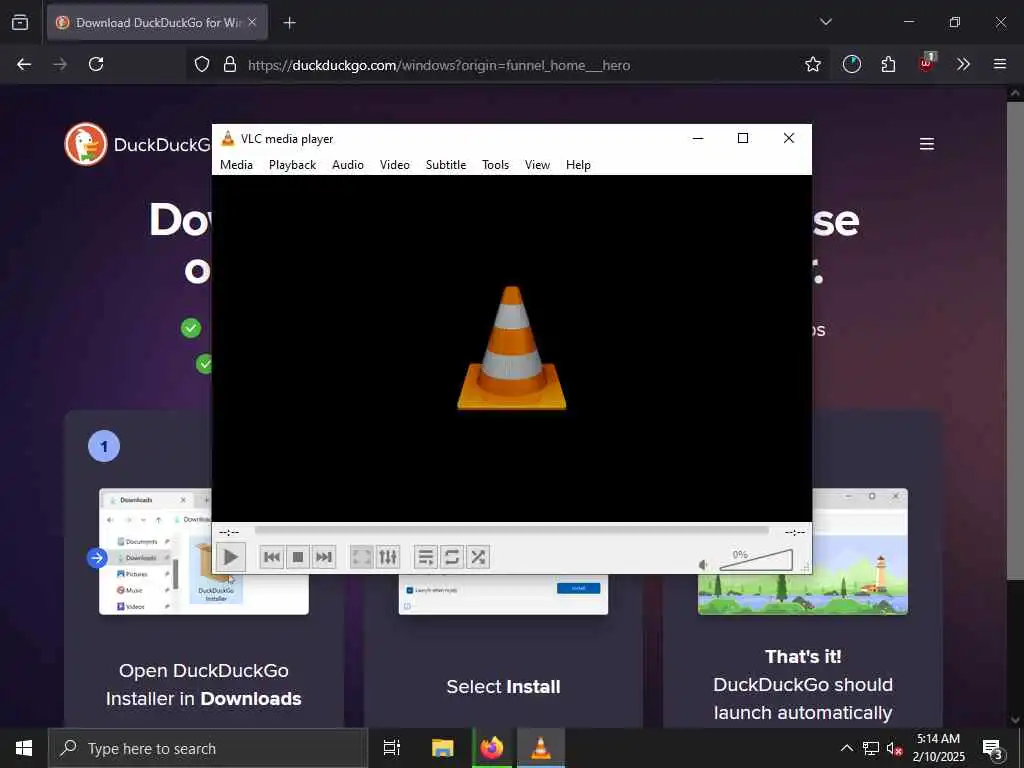Go back in Firefox
The width and height of the screenshot is (1024, 768).
pyautogui.click(x=24, y=64)
